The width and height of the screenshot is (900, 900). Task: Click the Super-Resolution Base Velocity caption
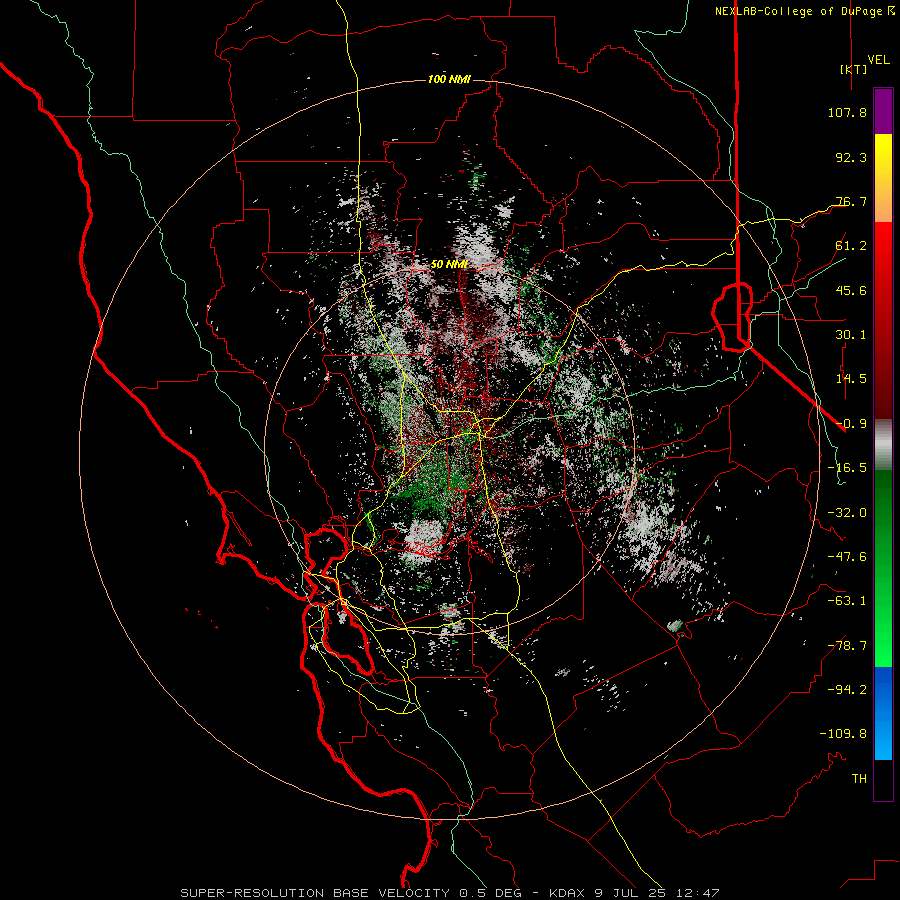pos(449,893)
